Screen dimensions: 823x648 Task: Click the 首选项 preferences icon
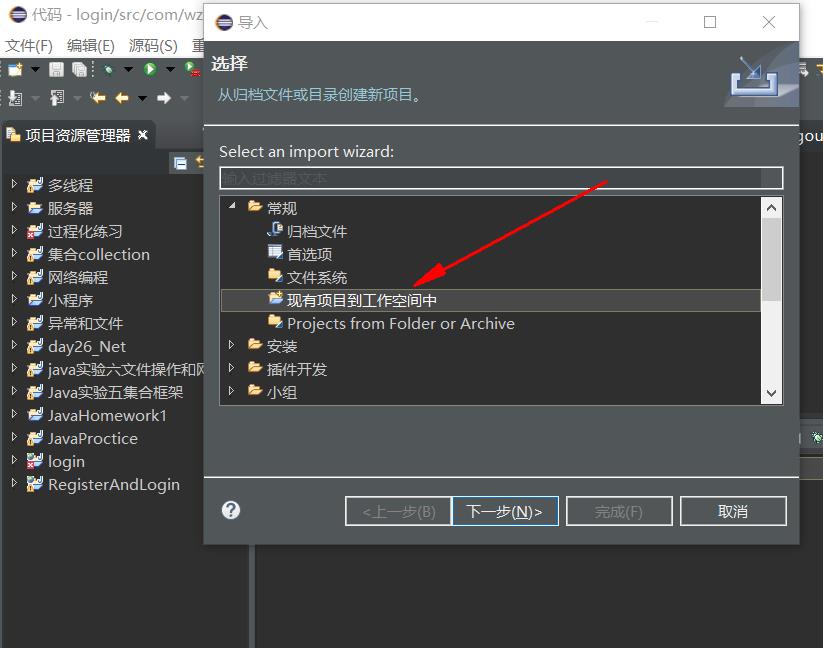click(x=275, y=252)
